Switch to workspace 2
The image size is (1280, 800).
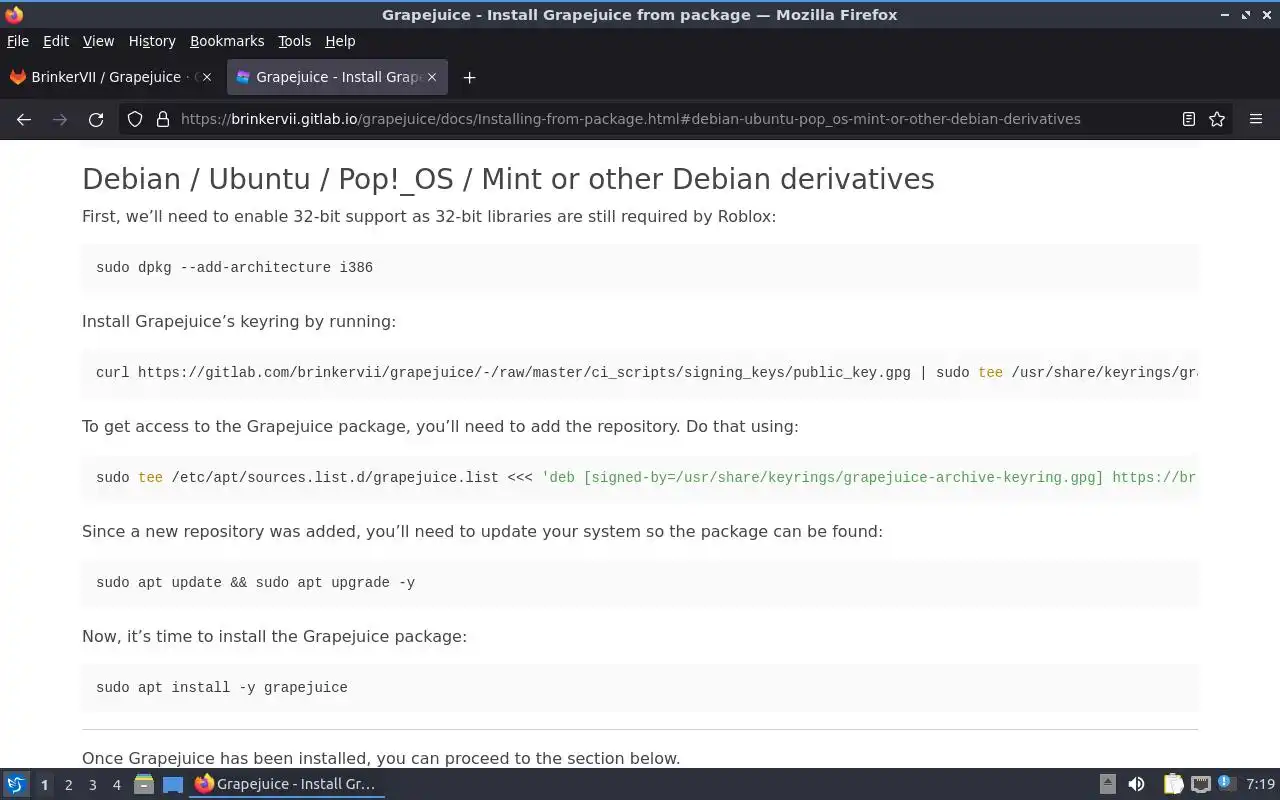68,785
